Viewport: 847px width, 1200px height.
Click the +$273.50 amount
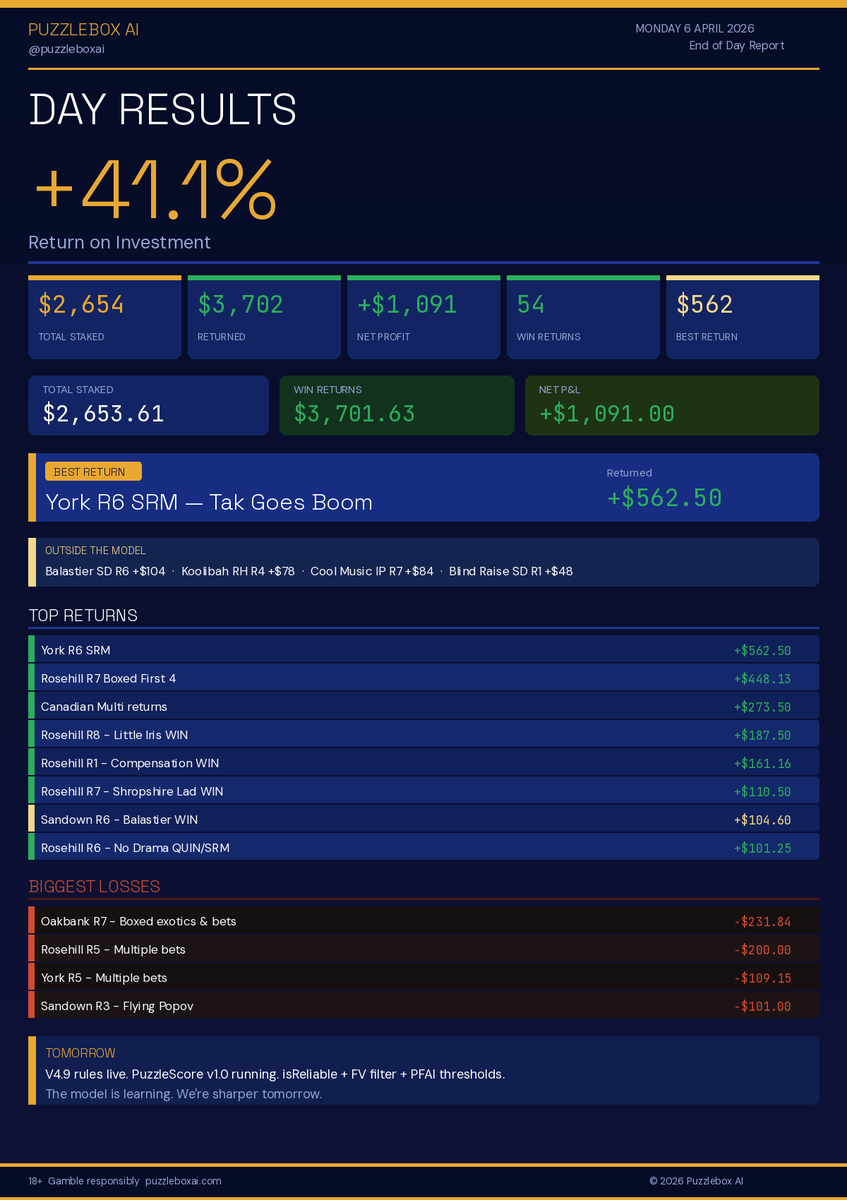[762, 706]
